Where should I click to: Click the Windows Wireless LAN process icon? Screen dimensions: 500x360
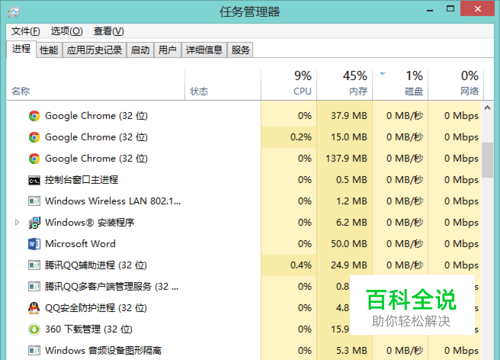click(34, 201)
